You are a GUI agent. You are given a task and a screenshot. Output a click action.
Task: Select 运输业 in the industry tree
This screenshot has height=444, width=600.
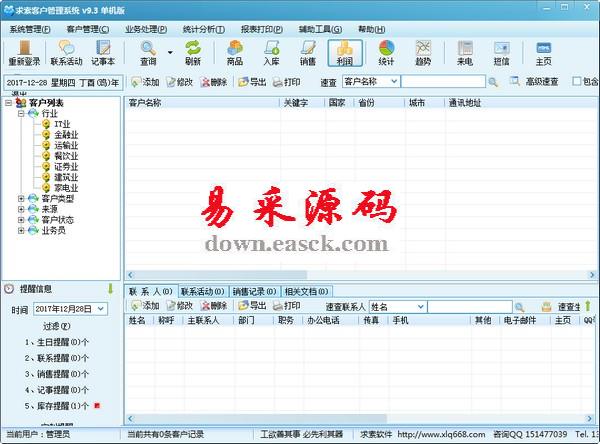(66, 145)
